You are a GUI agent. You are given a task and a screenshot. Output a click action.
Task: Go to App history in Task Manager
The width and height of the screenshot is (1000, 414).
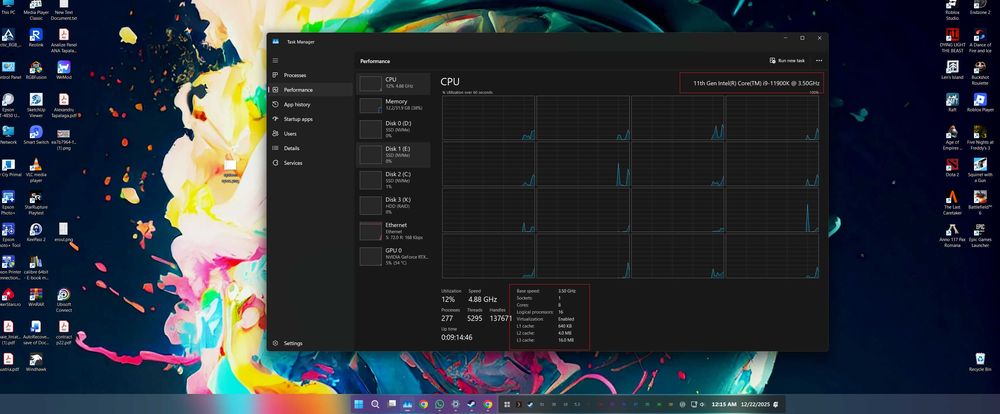(310, 105)
